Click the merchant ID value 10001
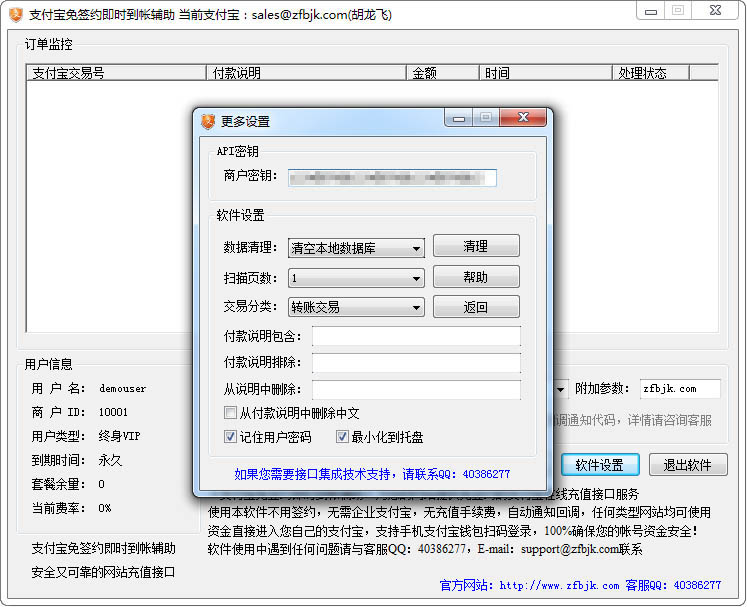The width and height of the screenshot is (747, 607). point(113,412)
